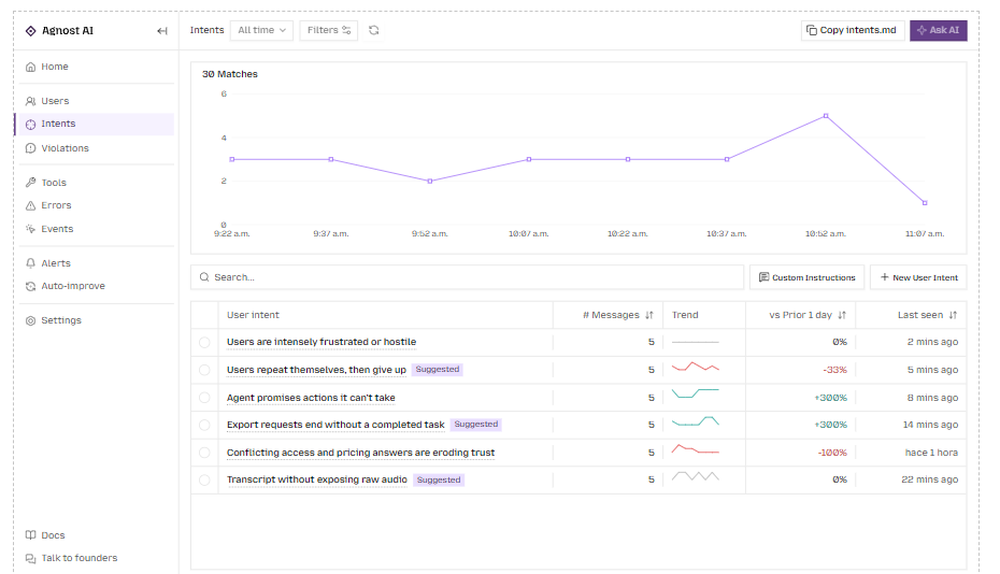Click the Docs book icon
This screenshot has width=1000, height=574.
(31, 535)
